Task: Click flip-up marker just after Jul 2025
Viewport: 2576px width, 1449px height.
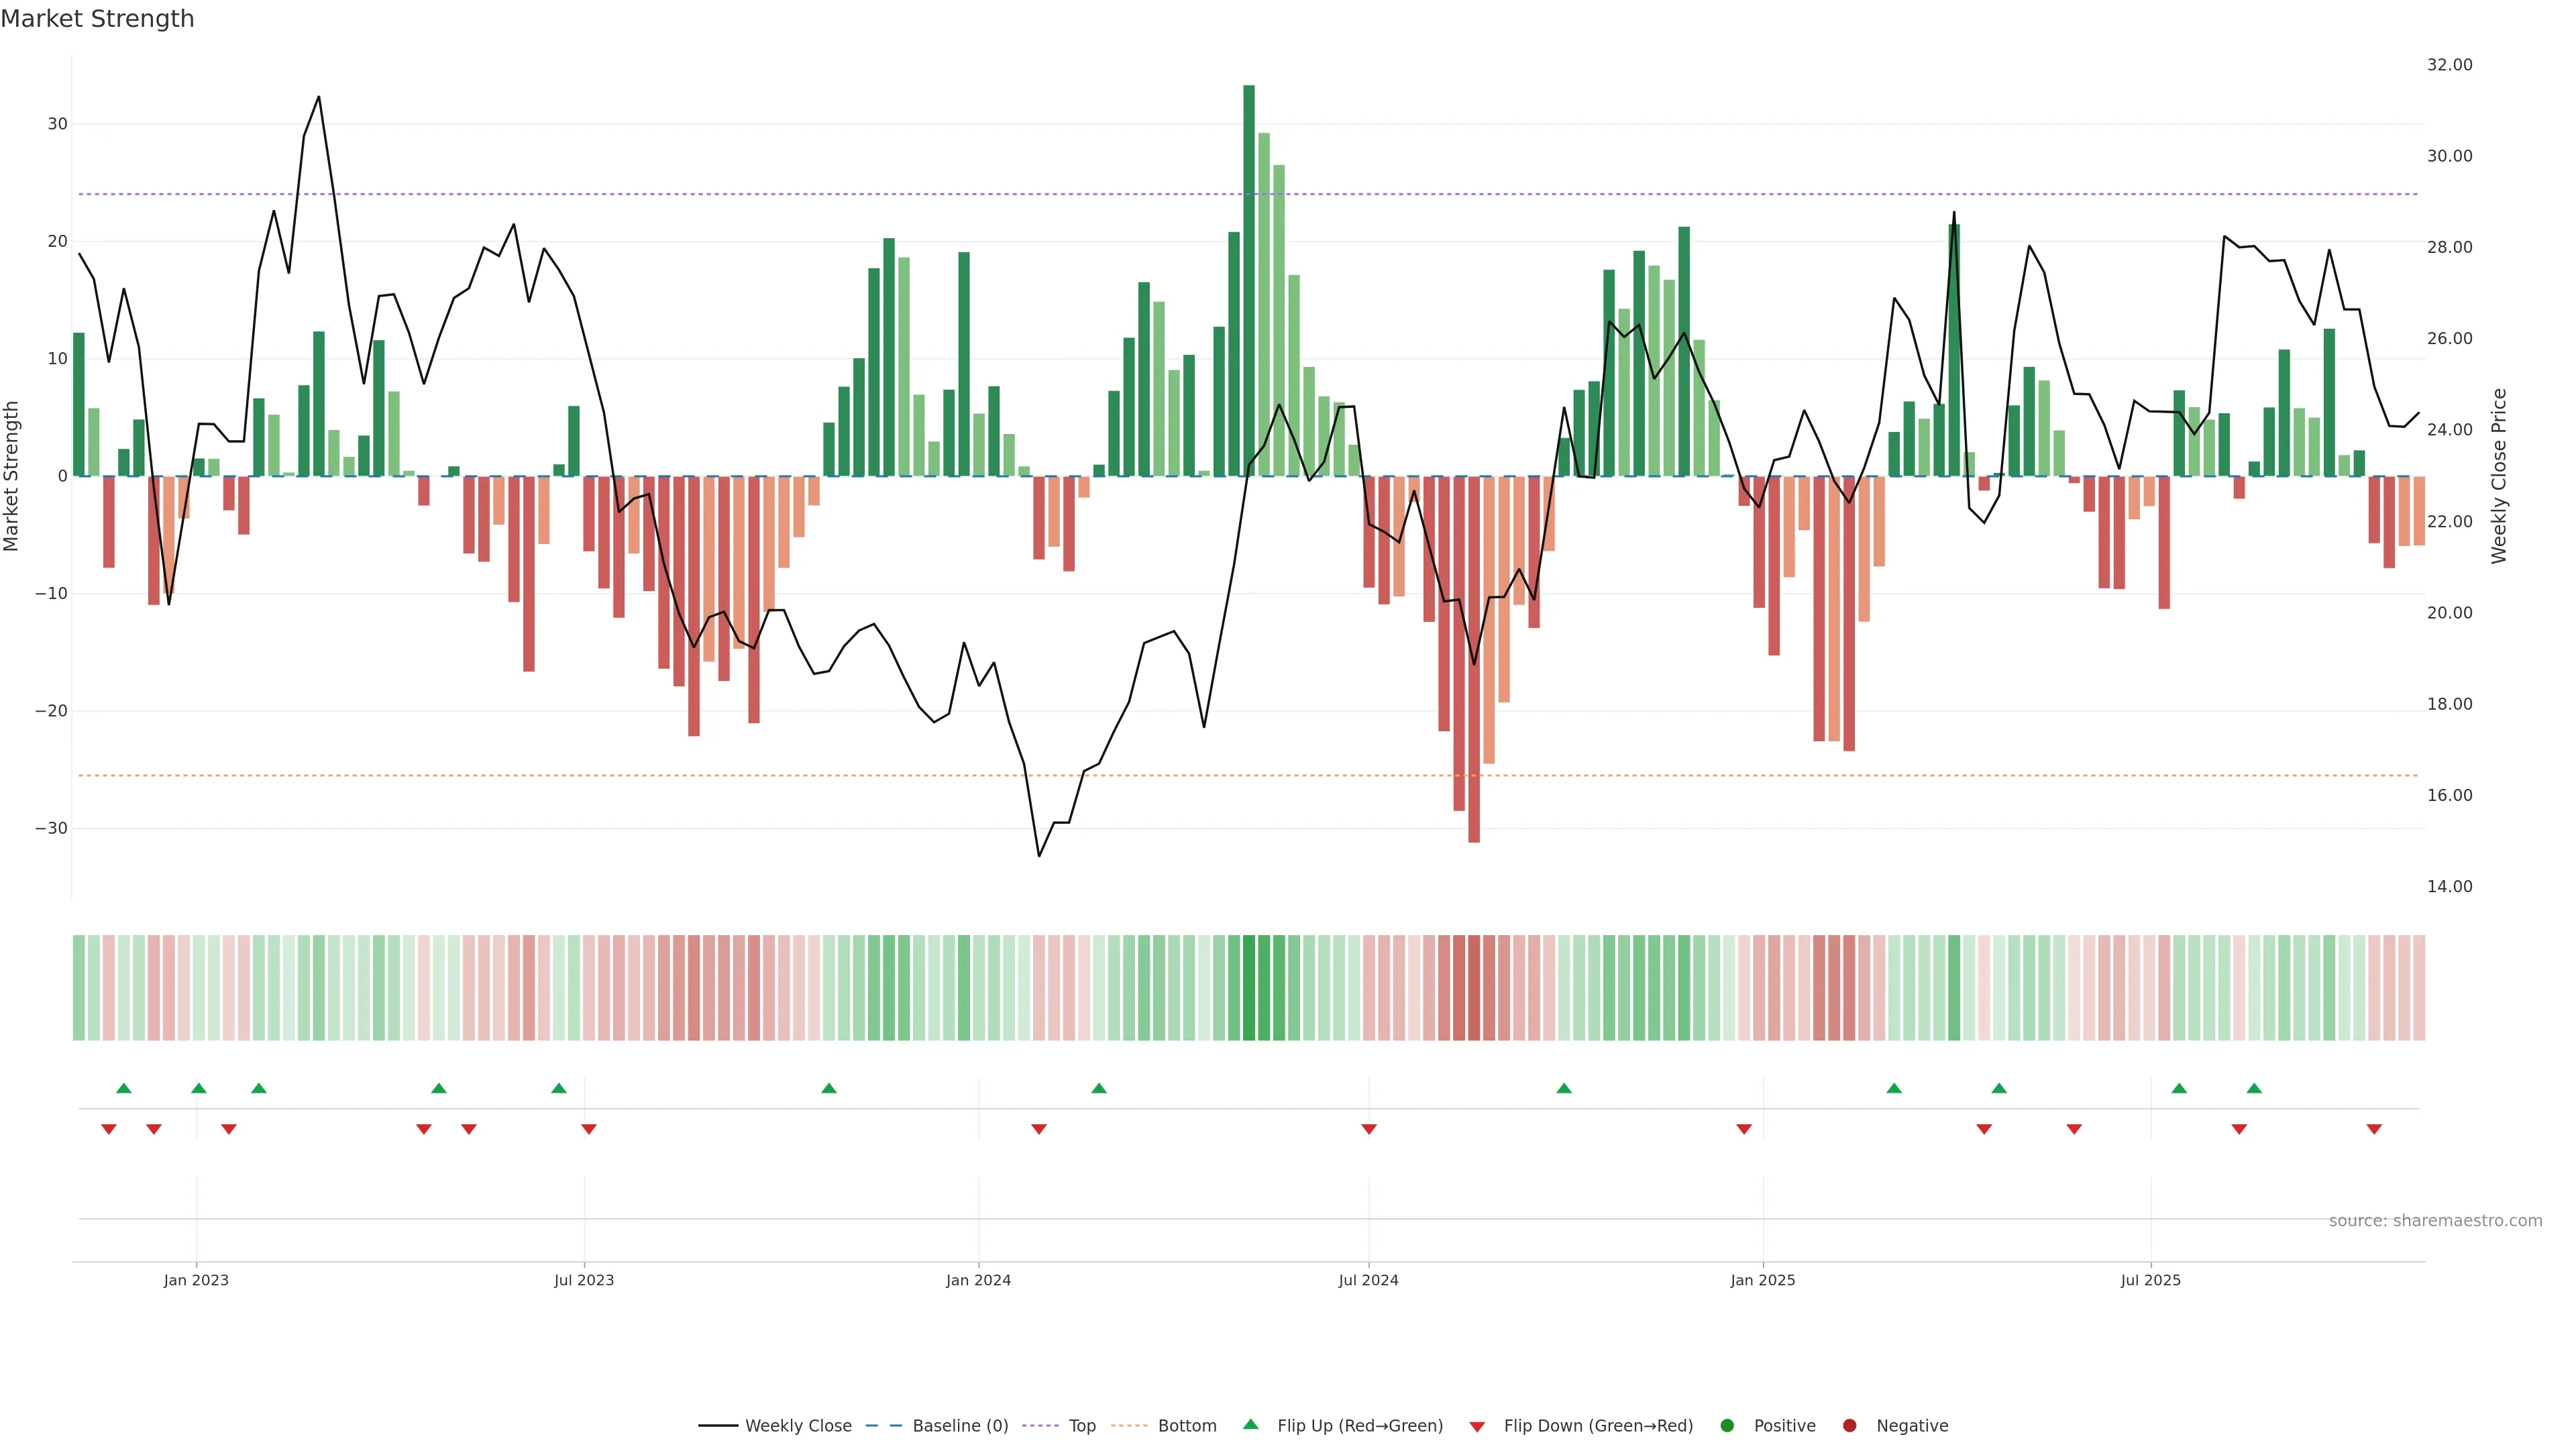Action: point(2179,1088)
